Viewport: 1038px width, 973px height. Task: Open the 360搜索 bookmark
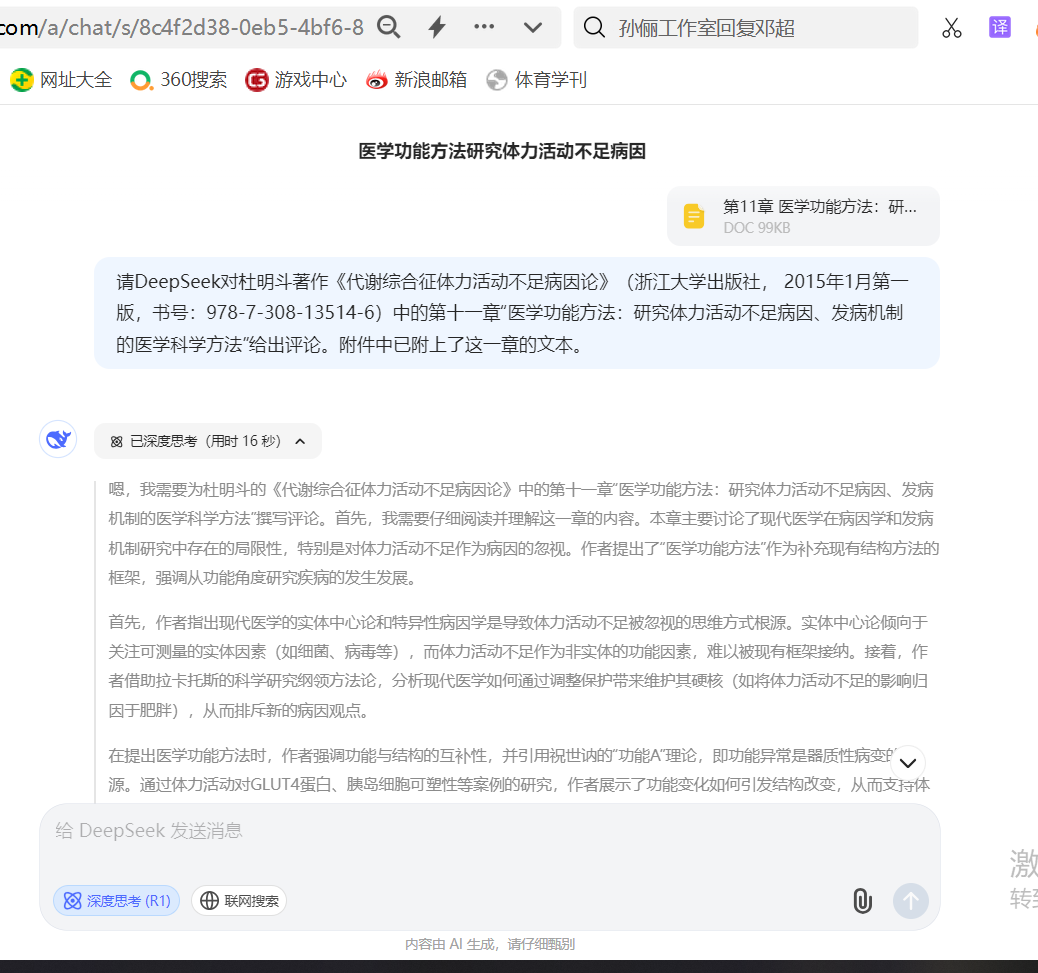pos(179,80)
